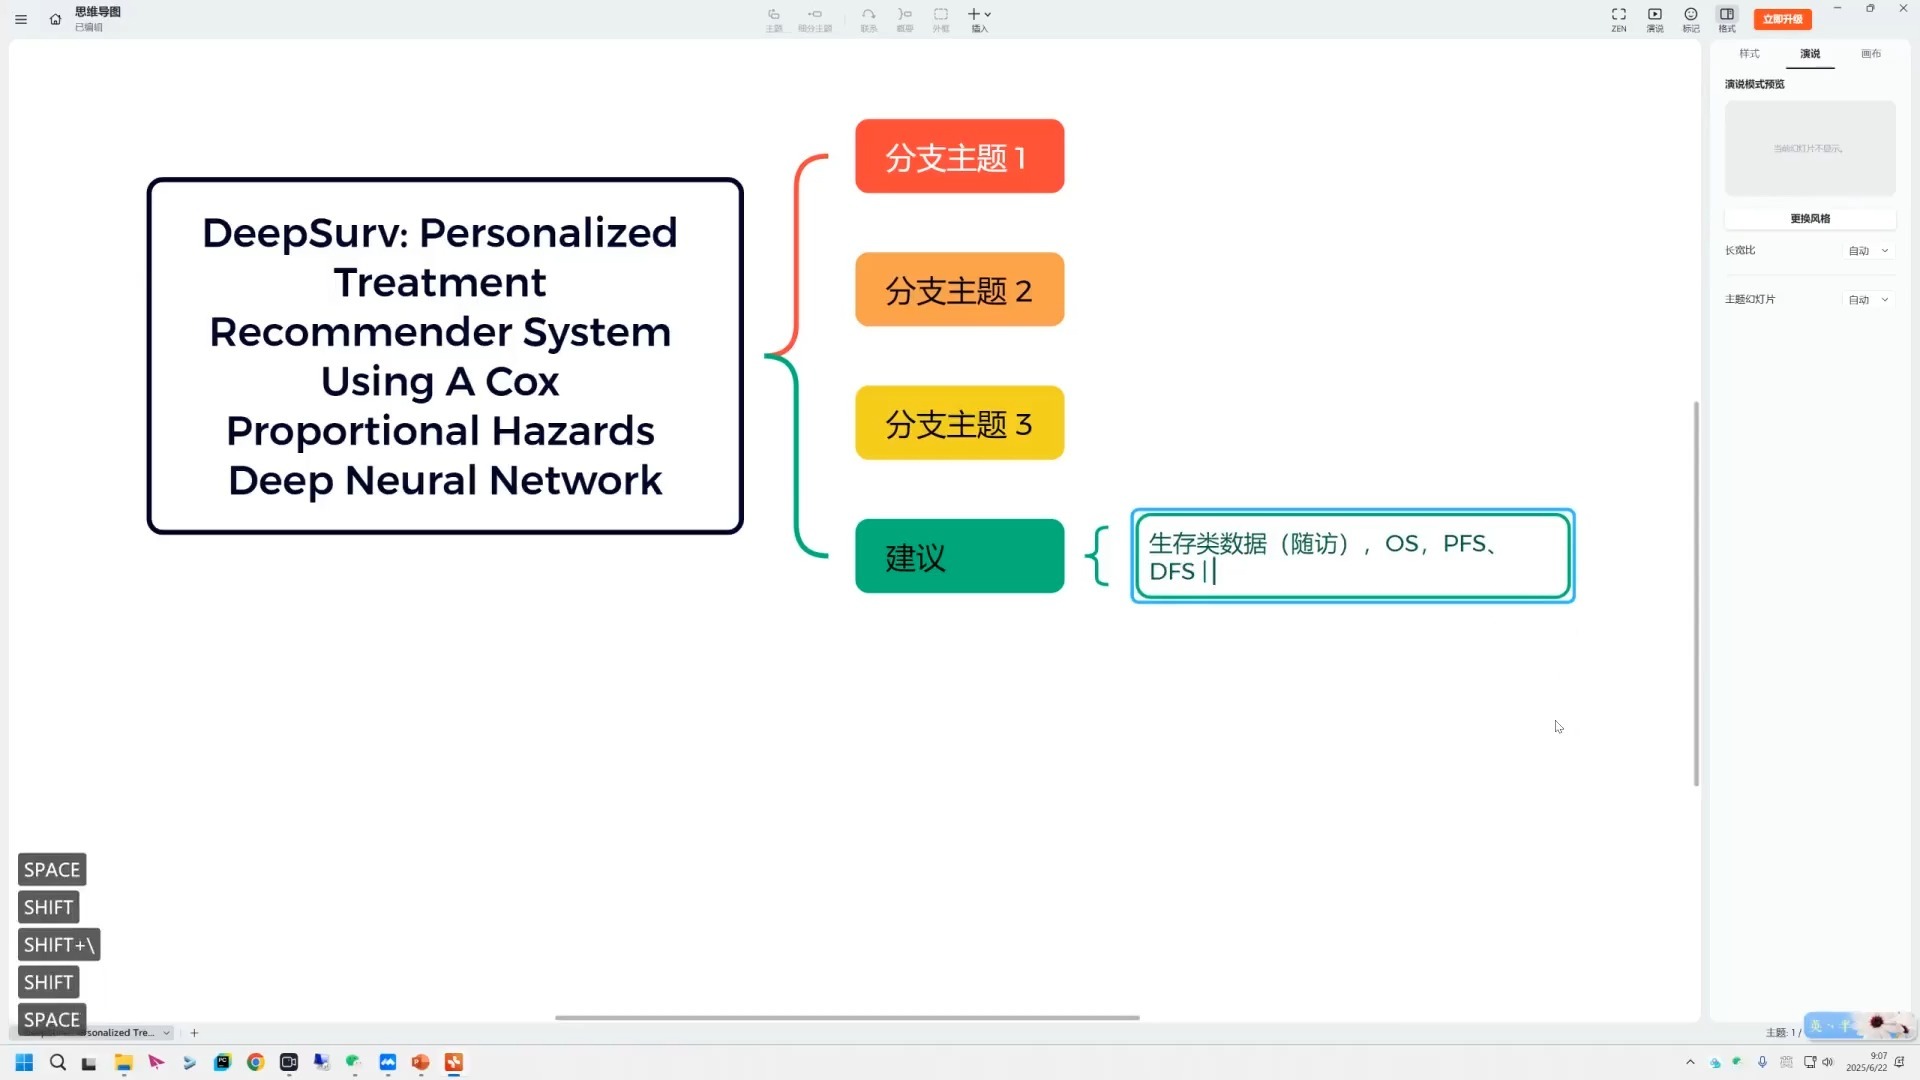Select the green 建议 branch node
The width and height of the screenshot is (1920, 1080).
point(959,556)
